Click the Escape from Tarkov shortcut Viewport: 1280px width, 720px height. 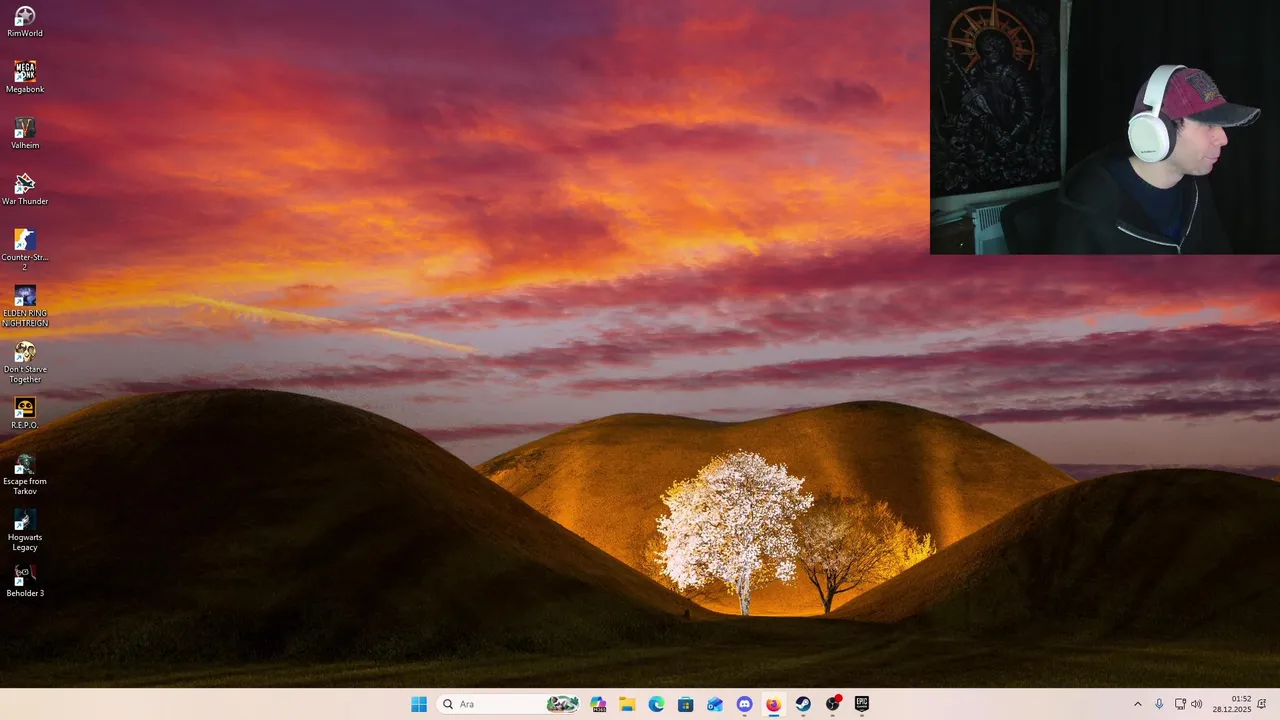coord(25,474)
